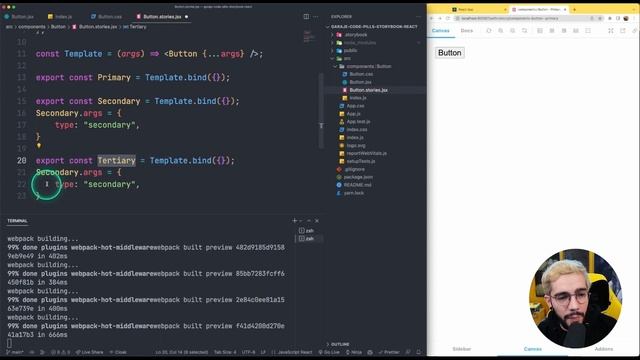Click Storybook zoom out icon
The height and width of the screenshot is (360, 640).
coord(513,31)
